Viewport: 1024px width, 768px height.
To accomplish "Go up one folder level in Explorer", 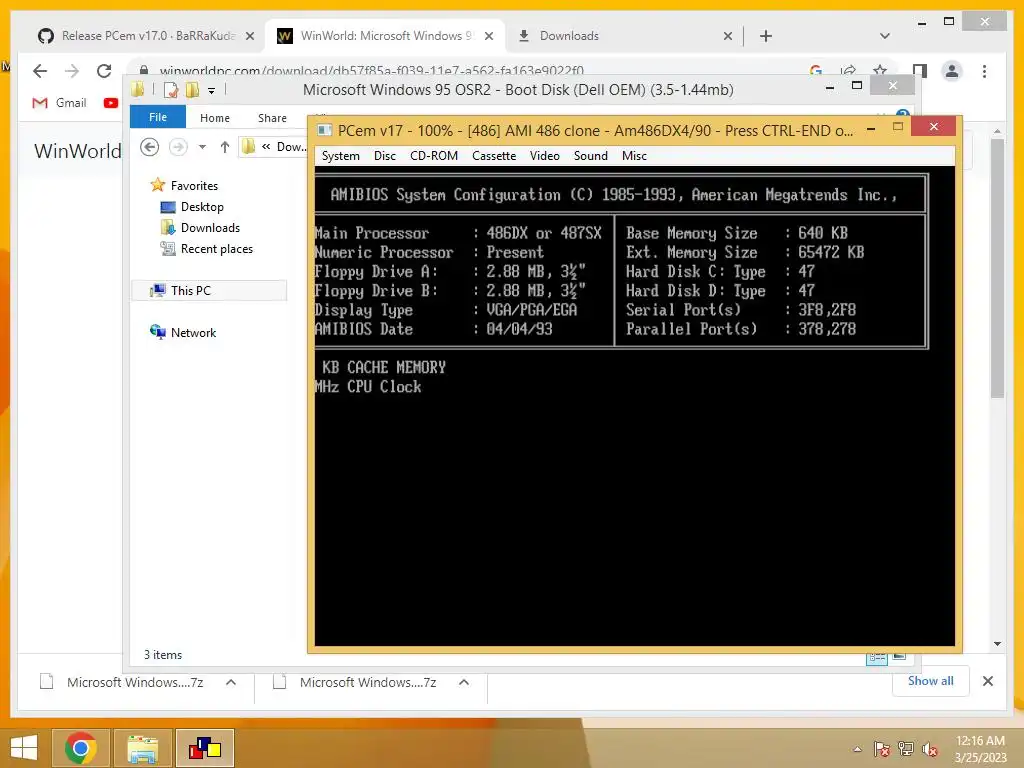I will tap(225, 147).
